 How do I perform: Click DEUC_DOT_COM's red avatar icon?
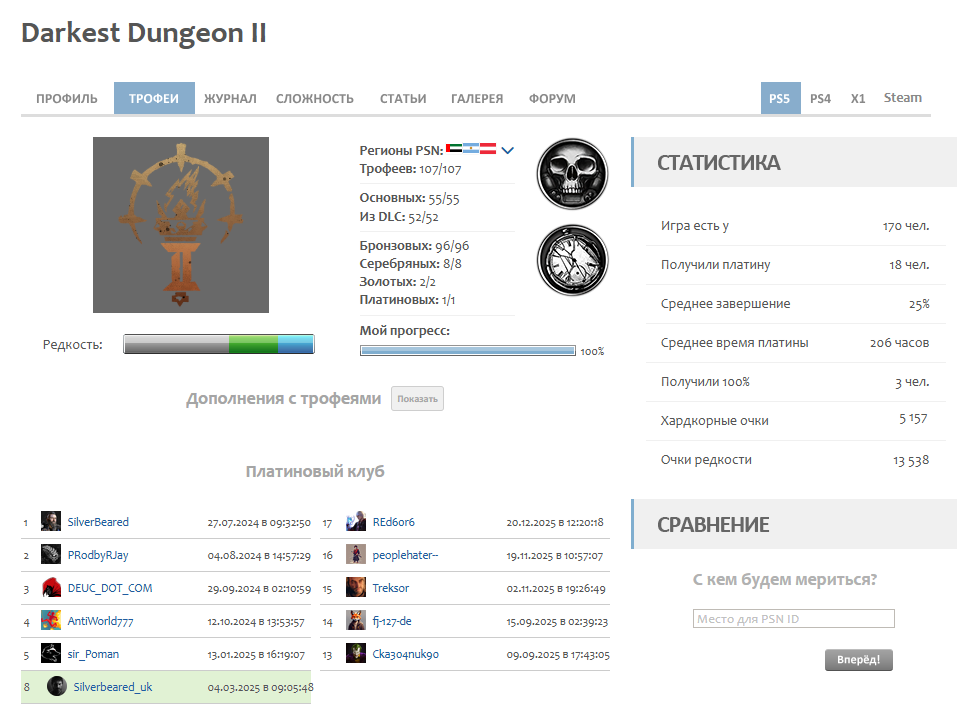click(51, 588)
